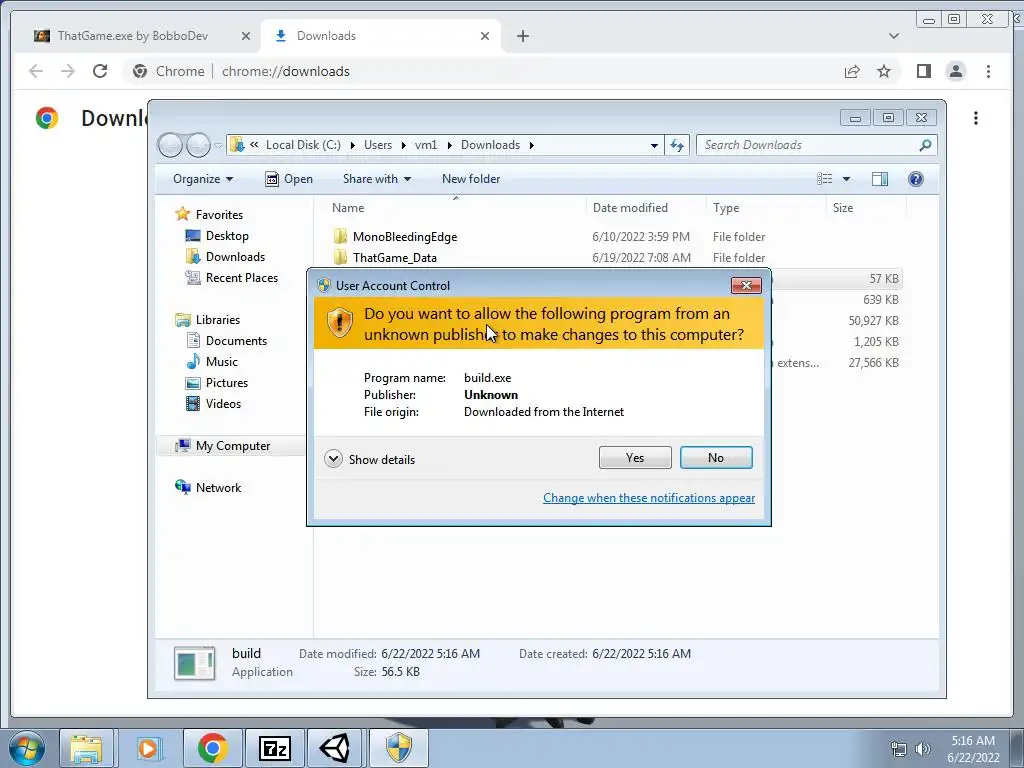Screen dimensions: 1024x768
Task: Click the Explorer forward arrow
Action: (198, 145)
